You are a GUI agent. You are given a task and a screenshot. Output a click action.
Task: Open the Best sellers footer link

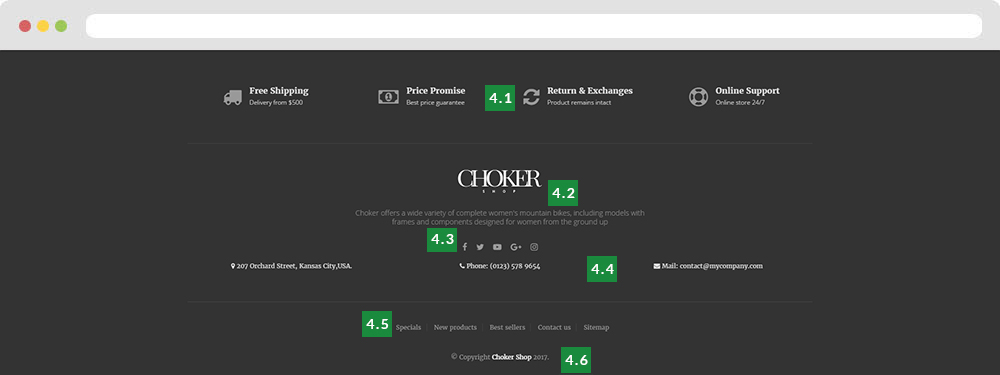tap(507, 327)
